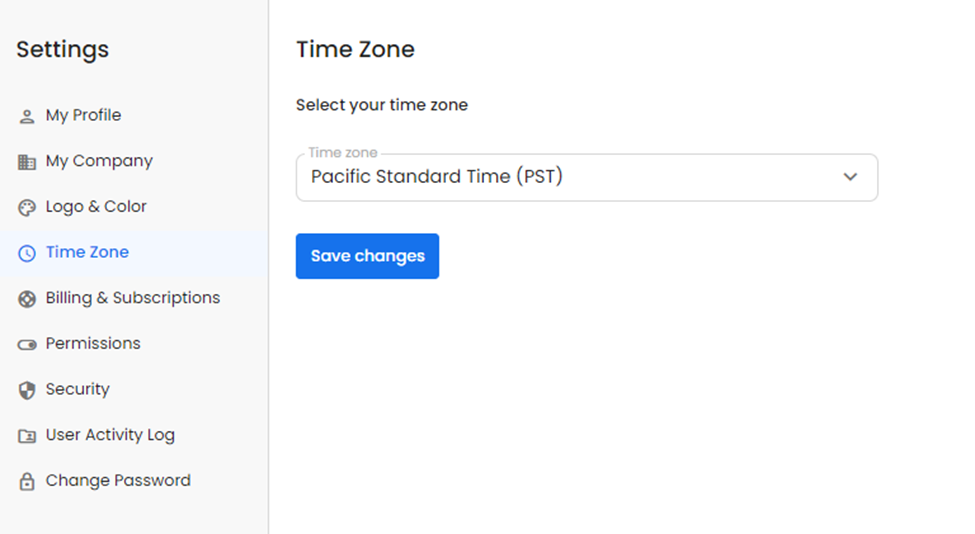View the User Activity Log
Screen dimensions: 975x534
[110, 435]
